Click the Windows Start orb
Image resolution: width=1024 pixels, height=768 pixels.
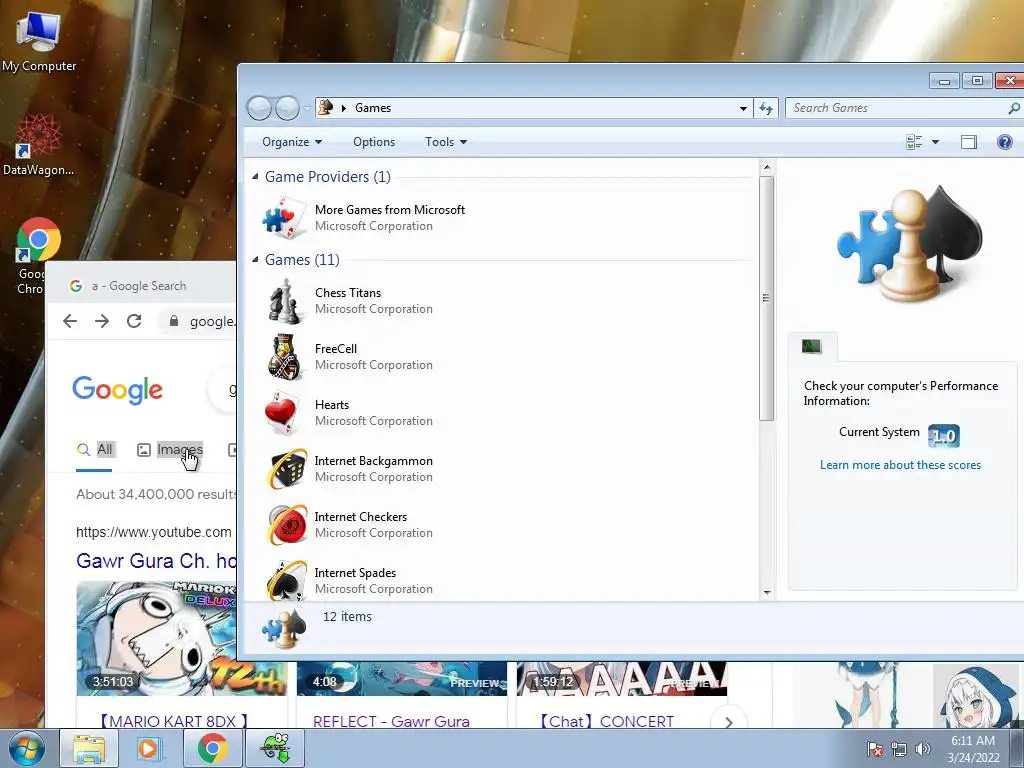point(26,748)
